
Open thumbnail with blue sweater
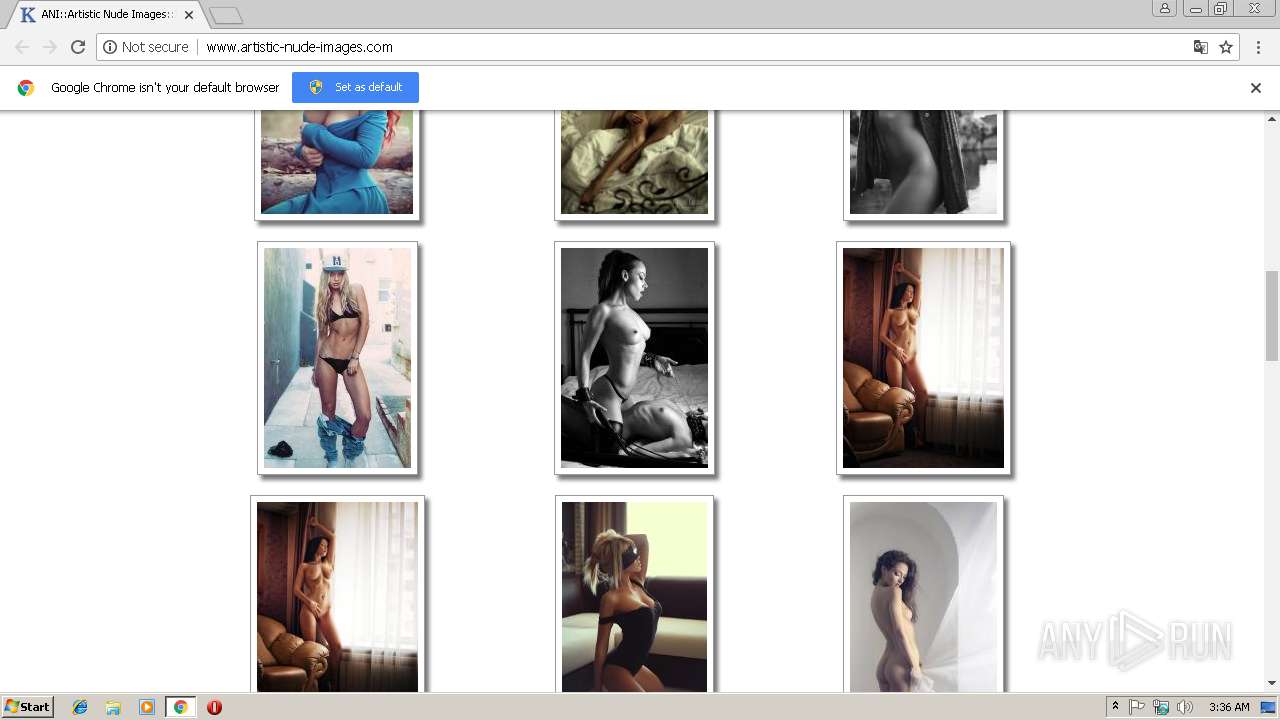pos(337,163)
